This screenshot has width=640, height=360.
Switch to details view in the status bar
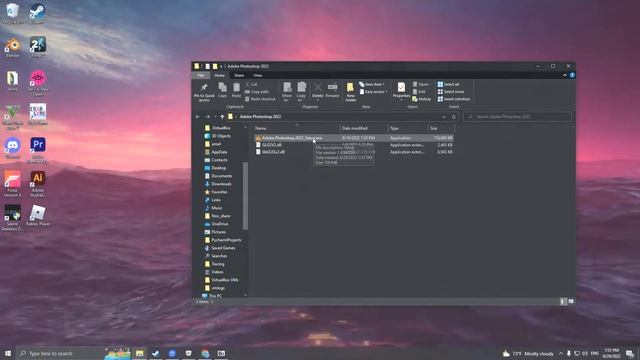coord(563,301)
